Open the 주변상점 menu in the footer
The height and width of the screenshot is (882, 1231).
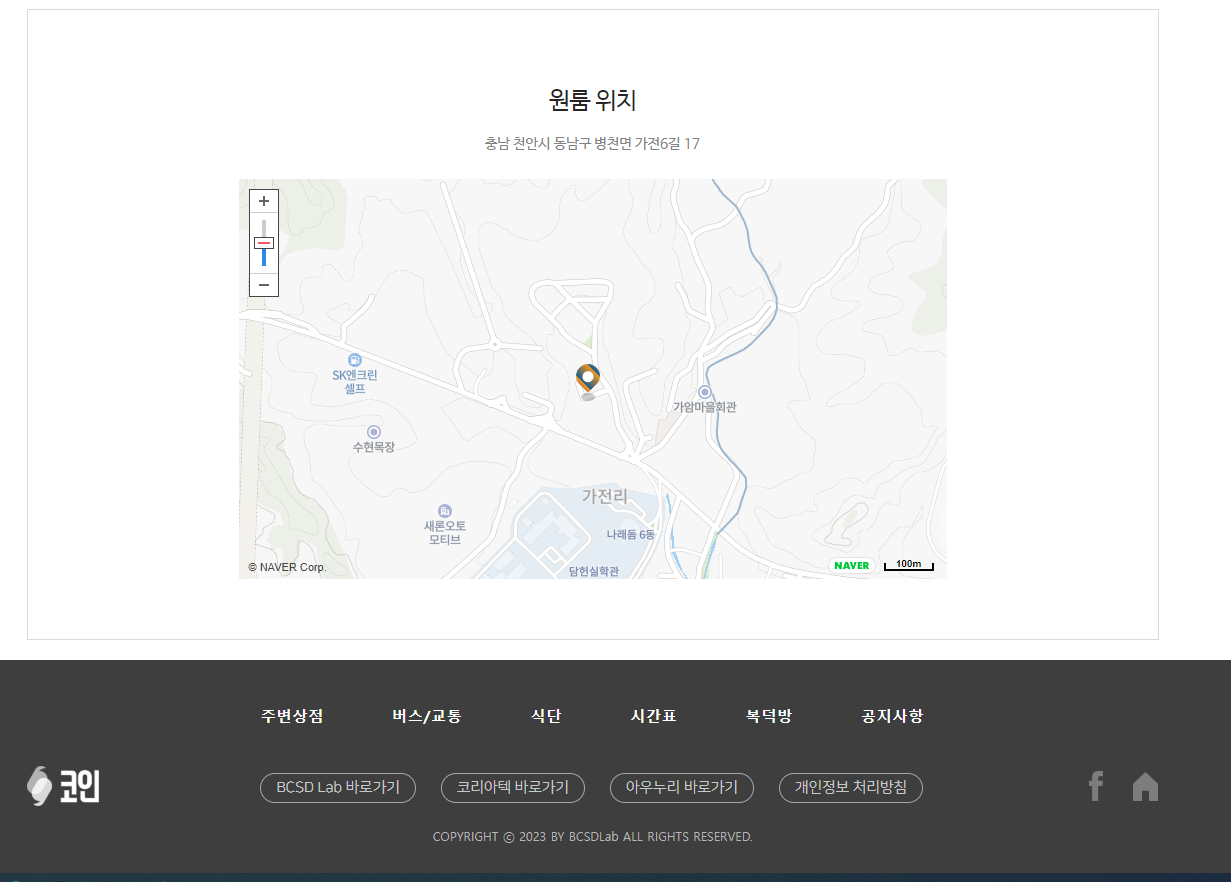pyautogui.click(x=291, y=716)
